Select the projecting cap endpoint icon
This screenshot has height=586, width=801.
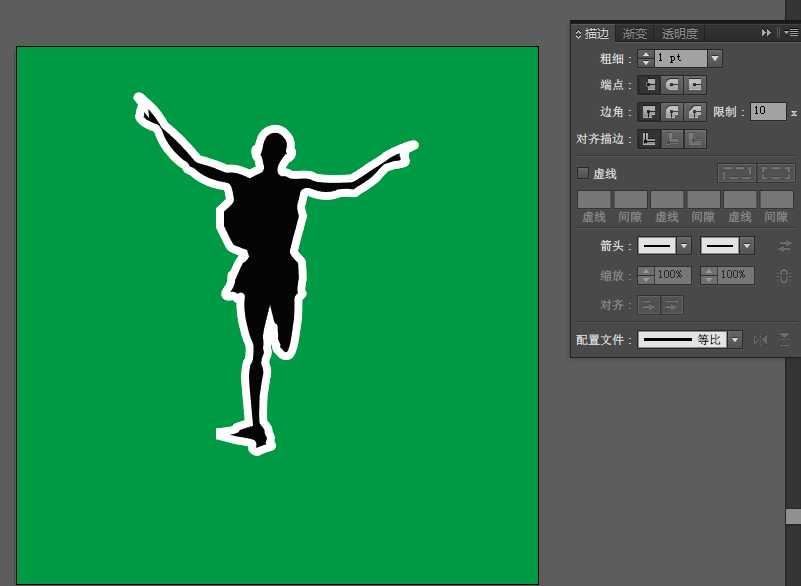(695, 85)
